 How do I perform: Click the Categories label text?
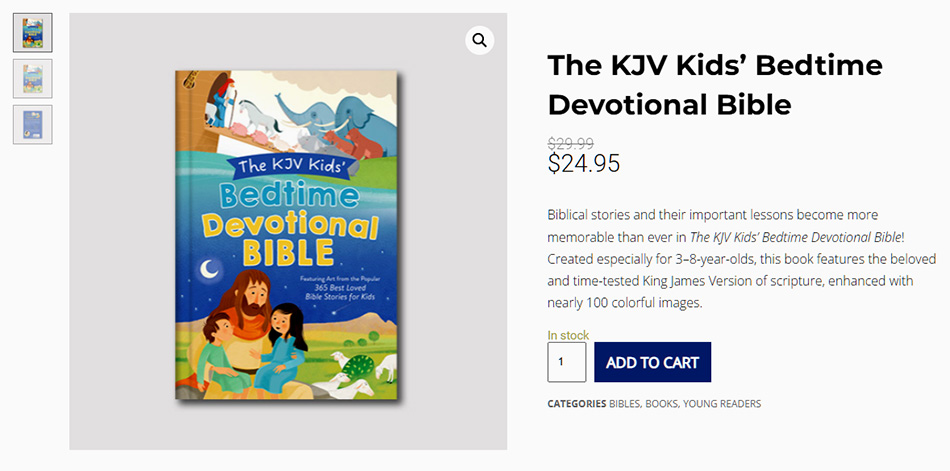(576, 404)
